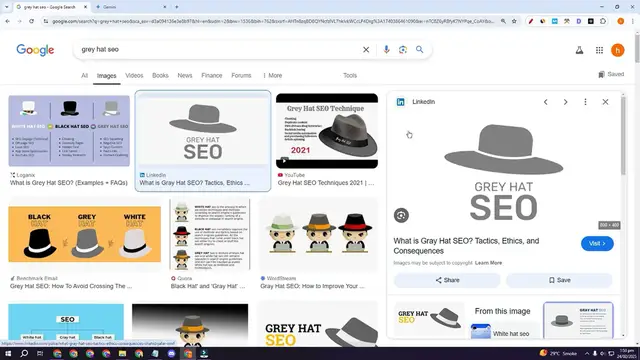Open LinkedIn result title What is Gray Hat SEO
640x360 pixels.
(x=194, y=183)
